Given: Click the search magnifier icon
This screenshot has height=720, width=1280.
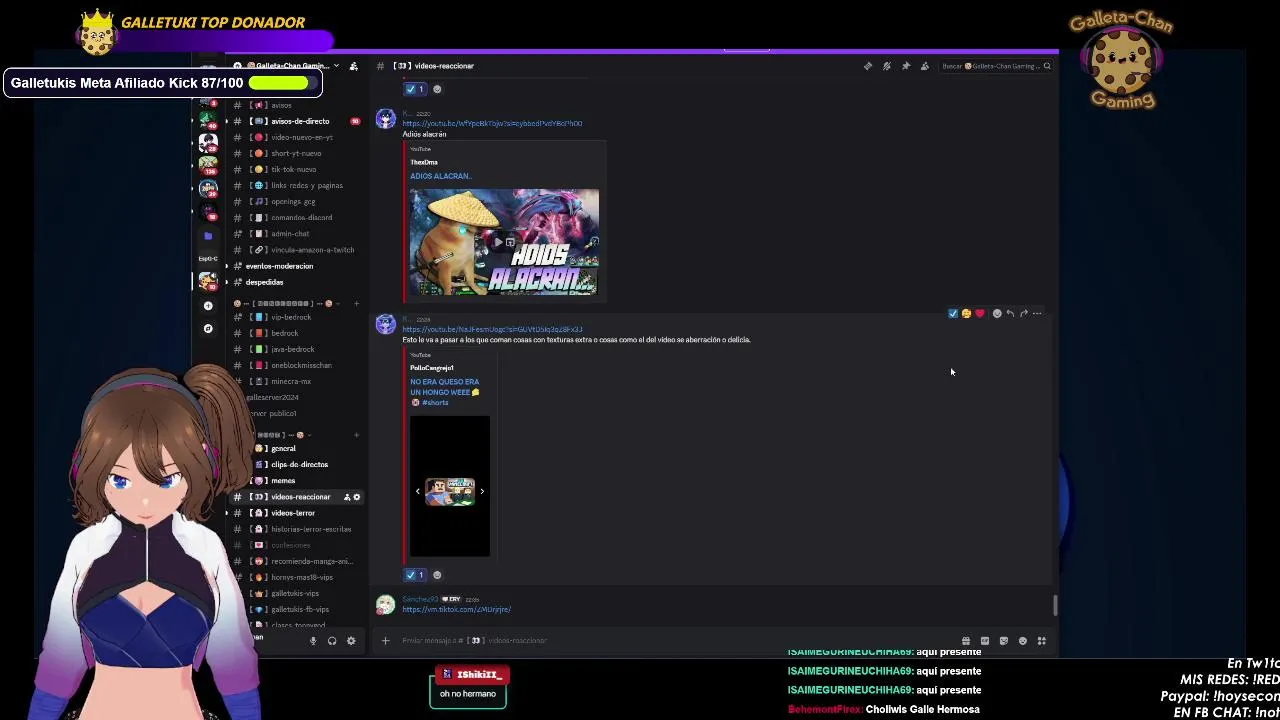Looking at the screenshot, I should pos(1047,66).
